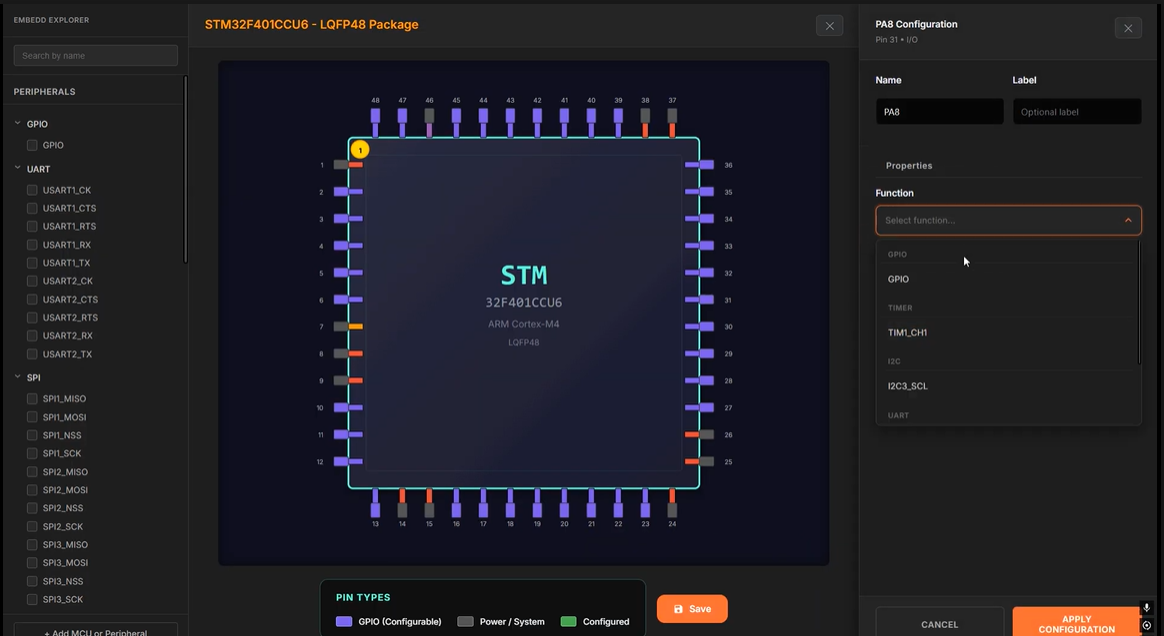The image size is (1164, 636).
Task: Click the STM chip center label
Action: point(523,275)
